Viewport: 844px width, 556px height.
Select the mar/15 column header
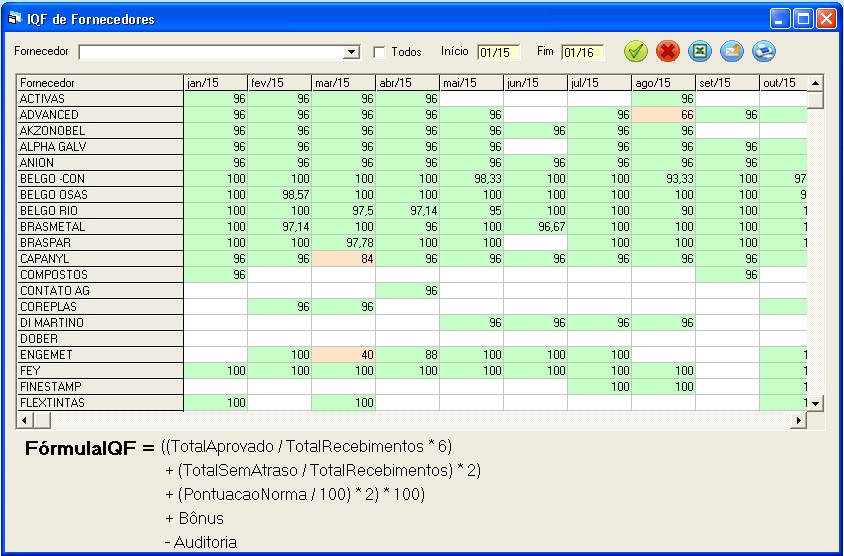coord(343,83)
